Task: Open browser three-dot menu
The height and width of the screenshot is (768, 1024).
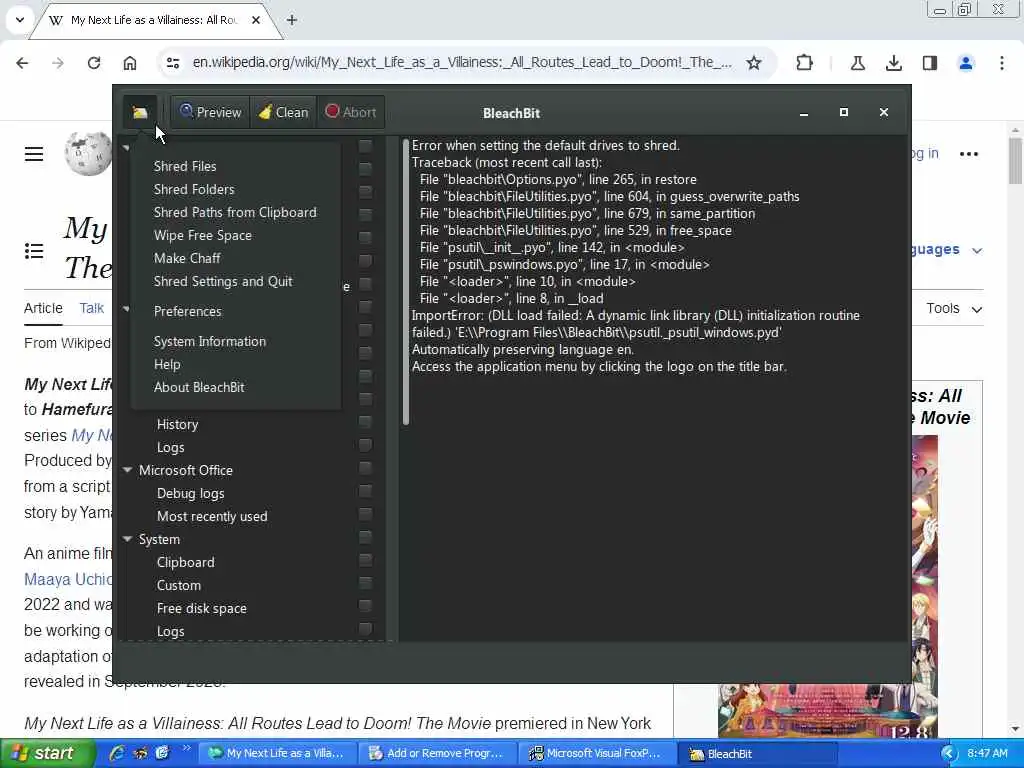Action: [1001, 63]
